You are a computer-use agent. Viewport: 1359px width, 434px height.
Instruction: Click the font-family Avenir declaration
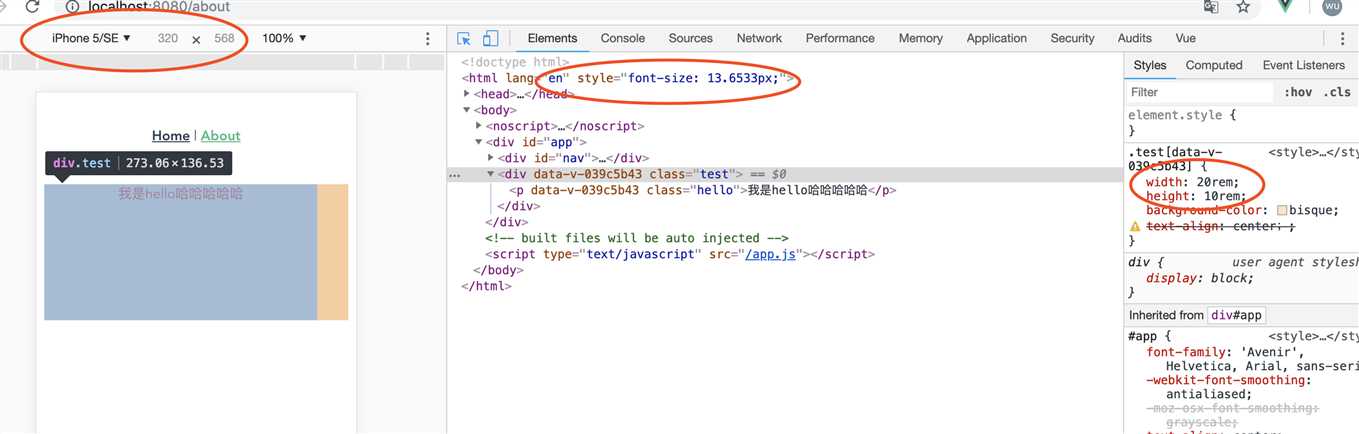pos(1252,359)
